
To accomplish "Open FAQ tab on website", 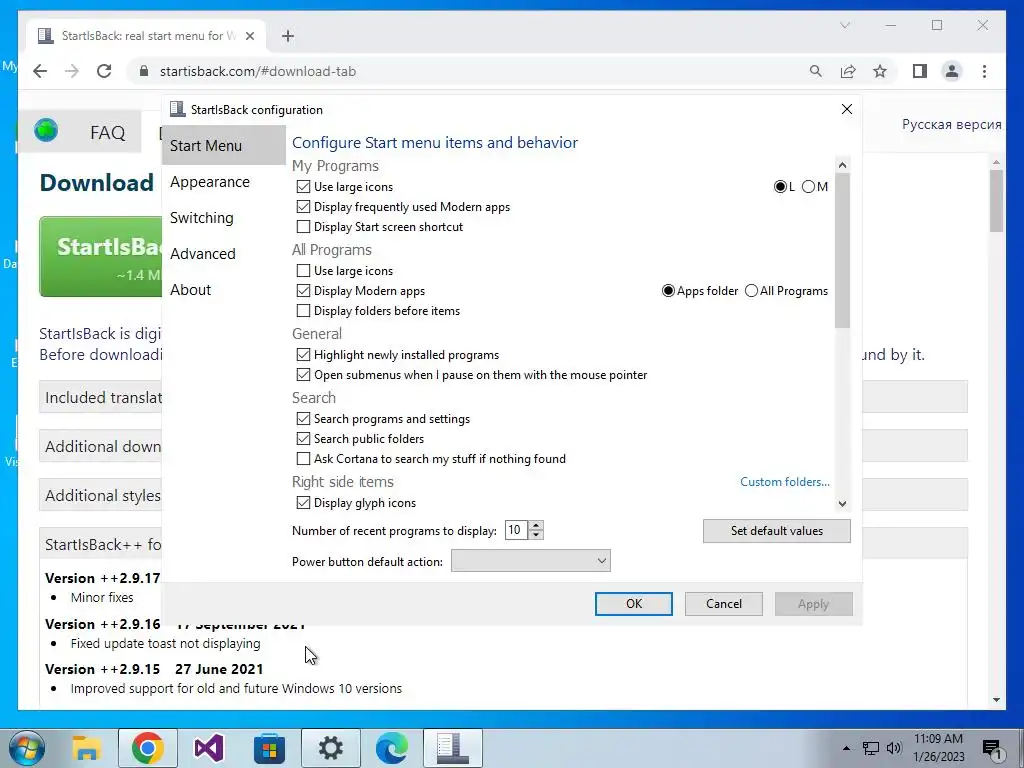I will (x=108, y=133).
